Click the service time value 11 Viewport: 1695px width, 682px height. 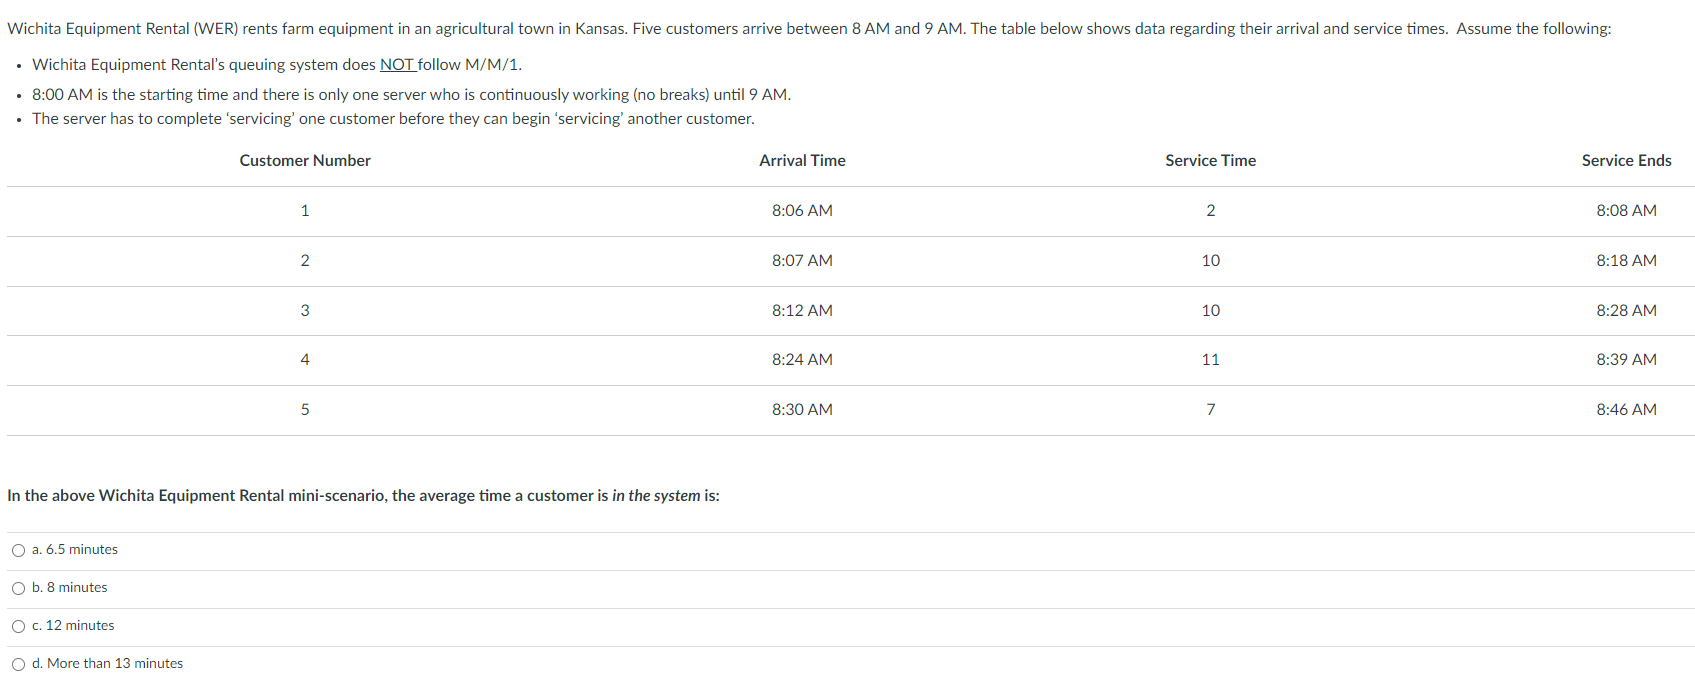tap(1210, 360)
